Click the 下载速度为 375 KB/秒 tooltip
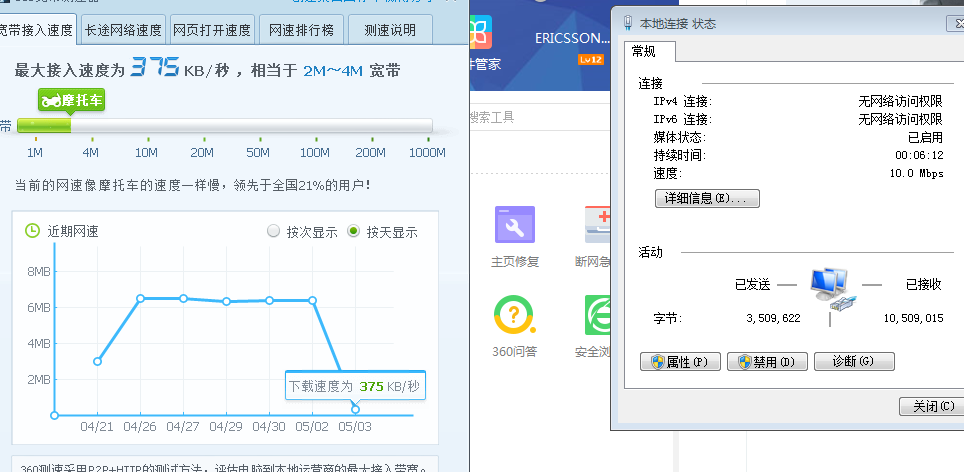Screen dimensions: 964x472 click(x=355, y=386)
